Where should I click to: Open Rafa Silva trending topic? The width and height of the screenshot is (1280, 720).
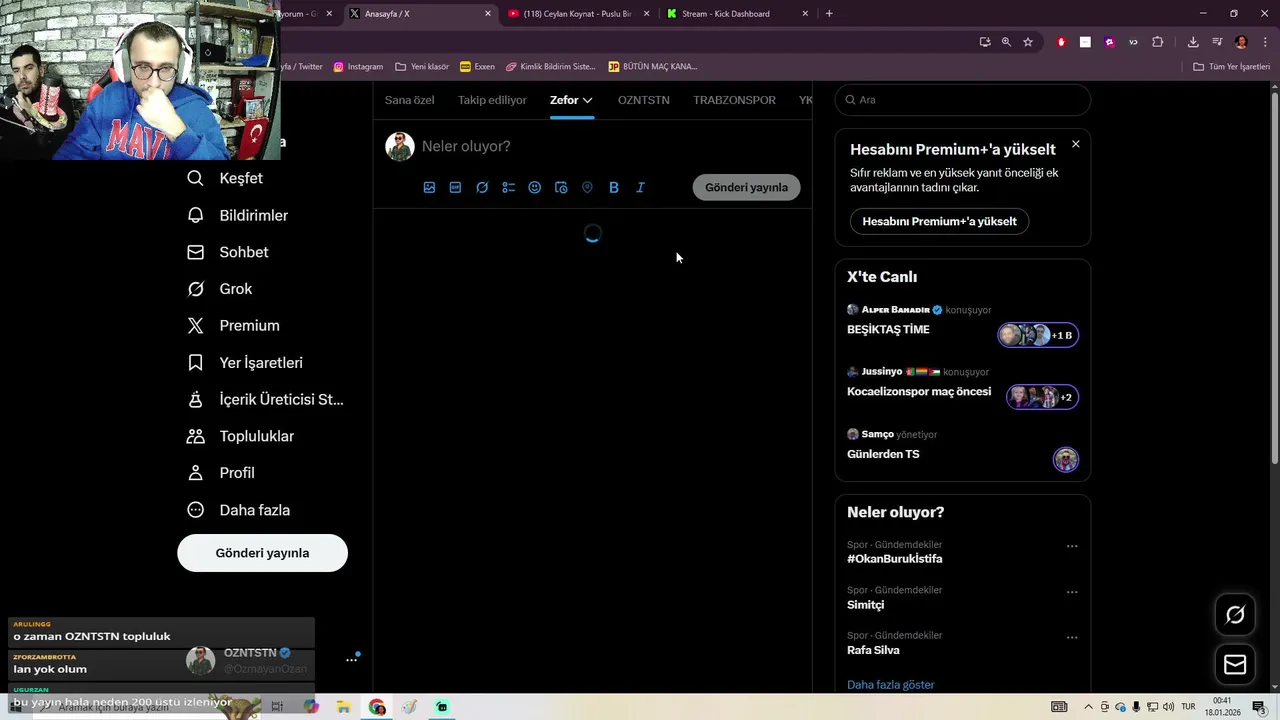pos(873,650)
